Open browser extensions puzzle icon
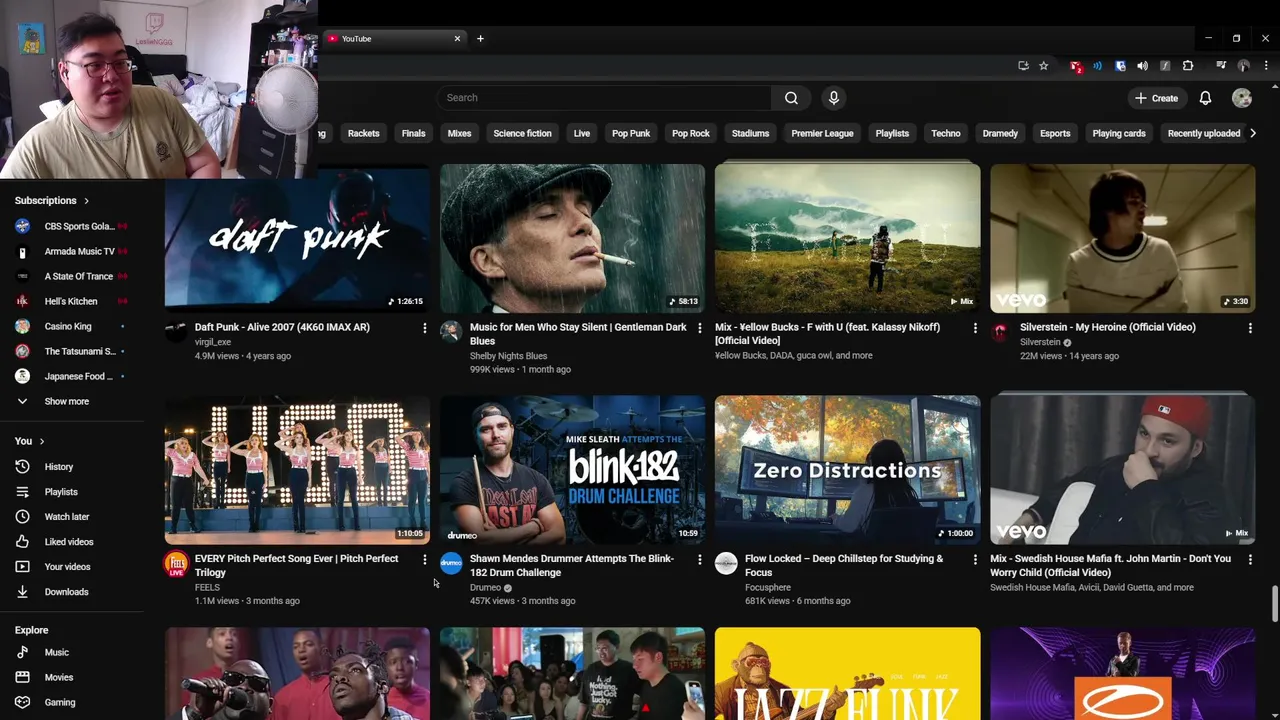 click(1188, 66)
